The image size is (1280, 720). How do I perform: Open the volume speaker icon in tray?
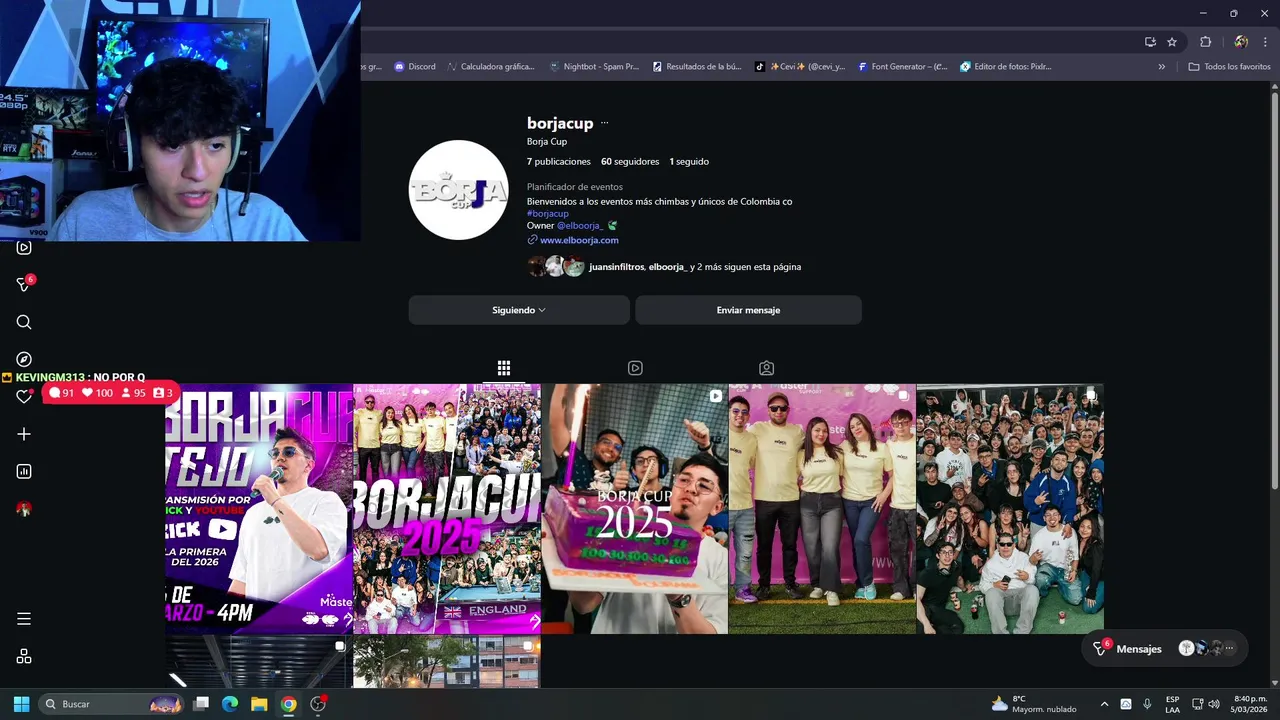coord(1214,704)
